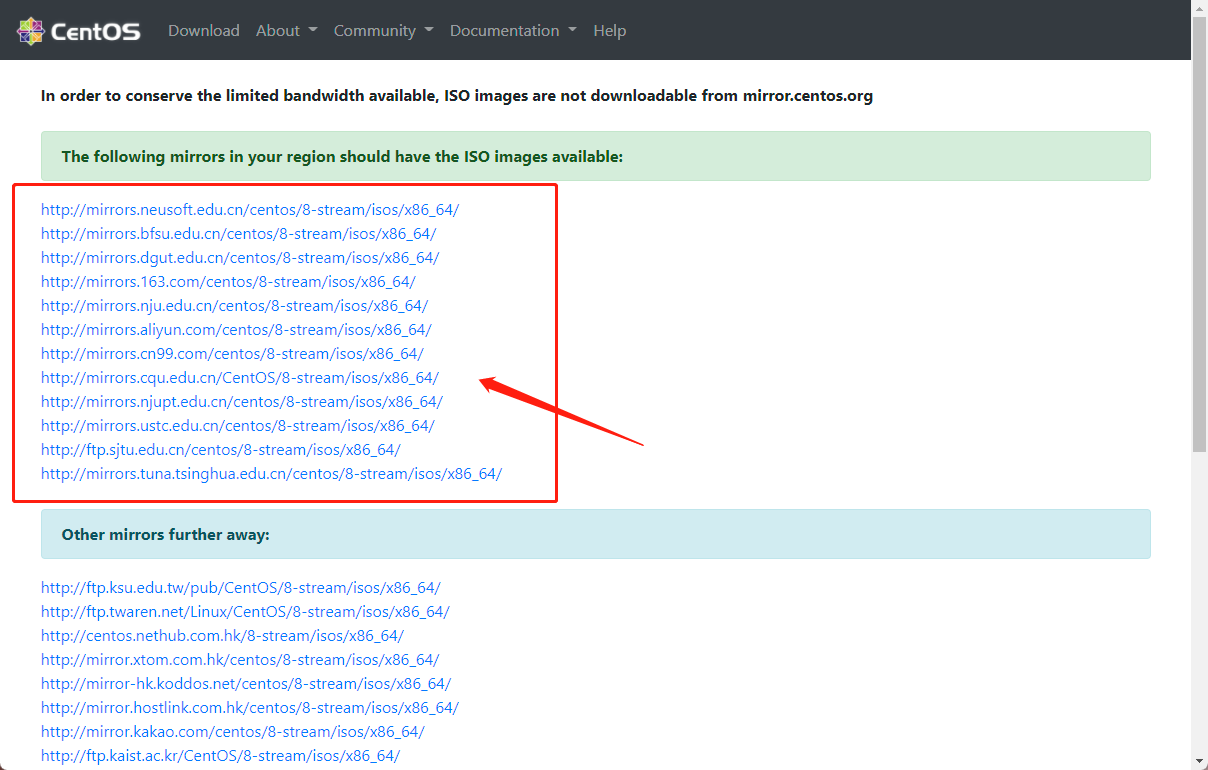Image resolution: width=1208 pixels, height=770 pixels.
Task: Open the Download page
Action: pos(204,31)
